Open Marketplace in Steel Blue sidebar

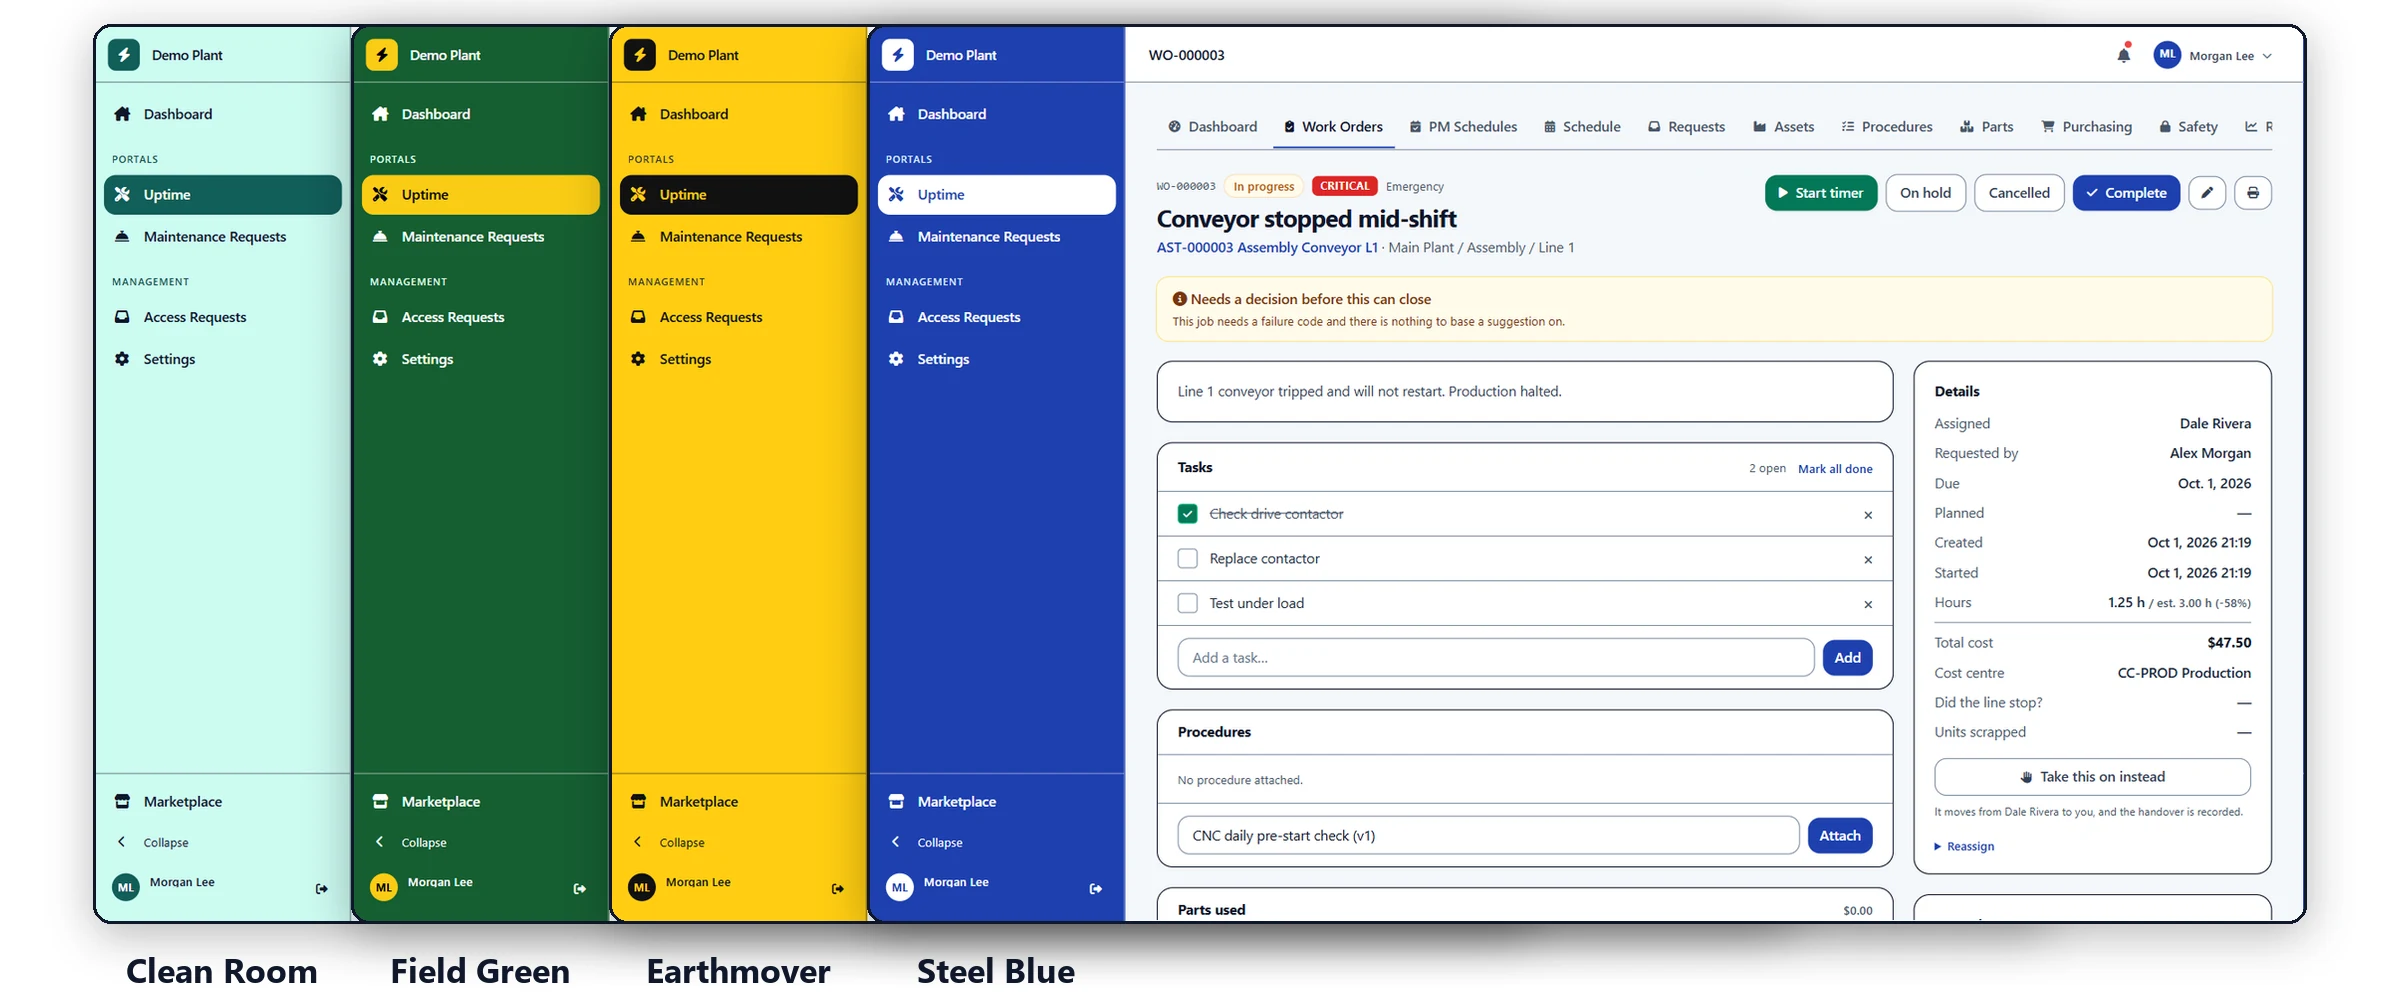[x=996, y=802]
